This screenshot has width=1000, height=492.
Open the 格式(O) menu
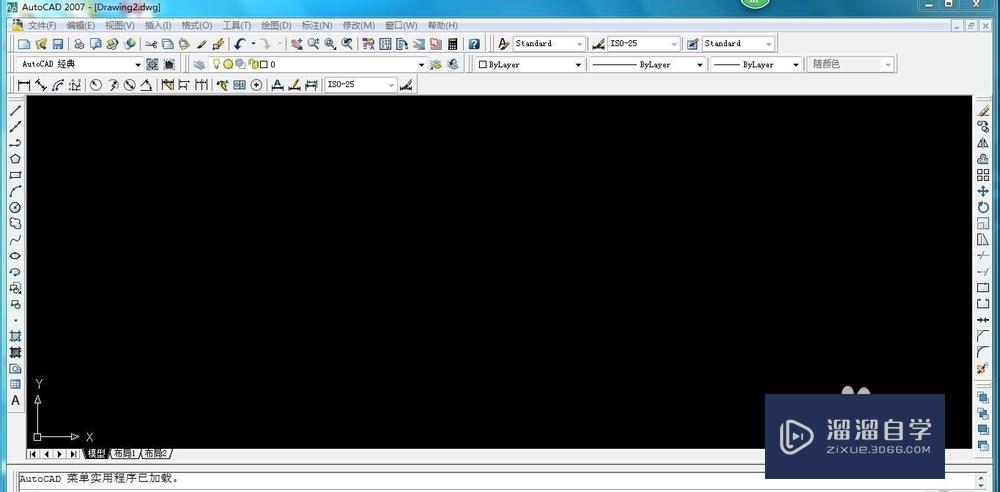tap(196, 26)
